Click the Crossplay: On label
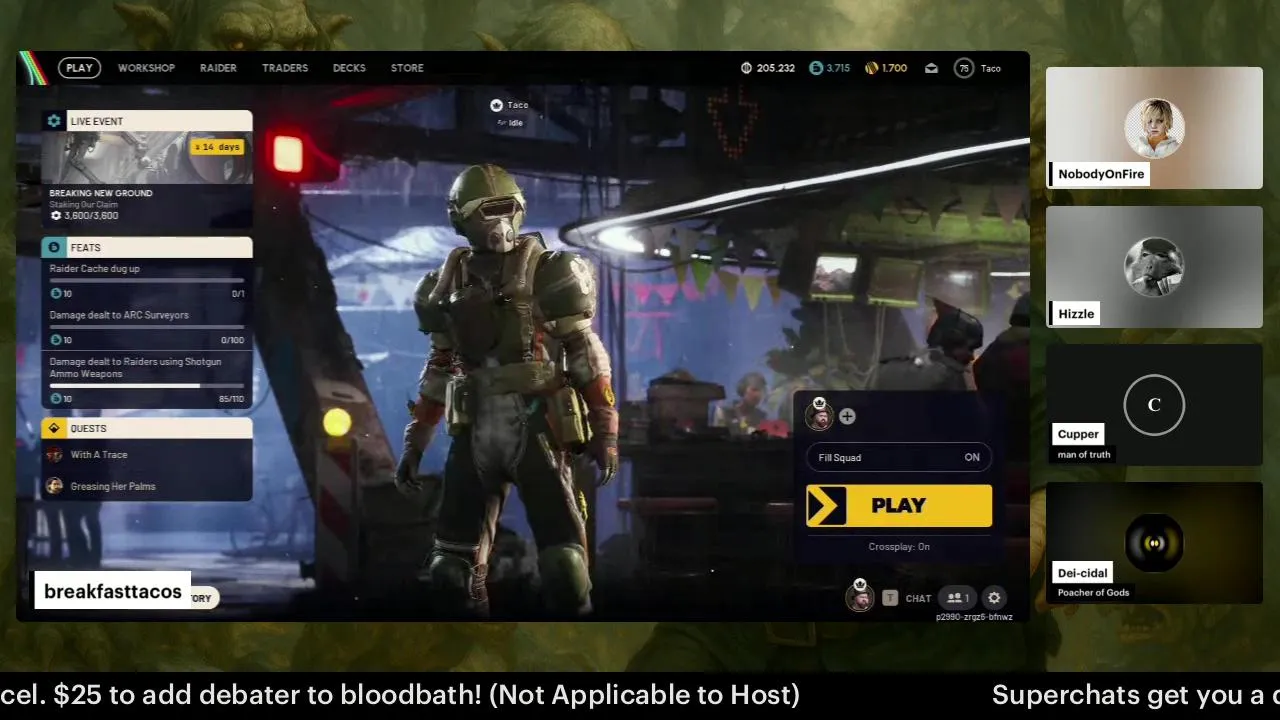Image resolution: width=1280 pixels, height=720 pixels. [899, 547]
